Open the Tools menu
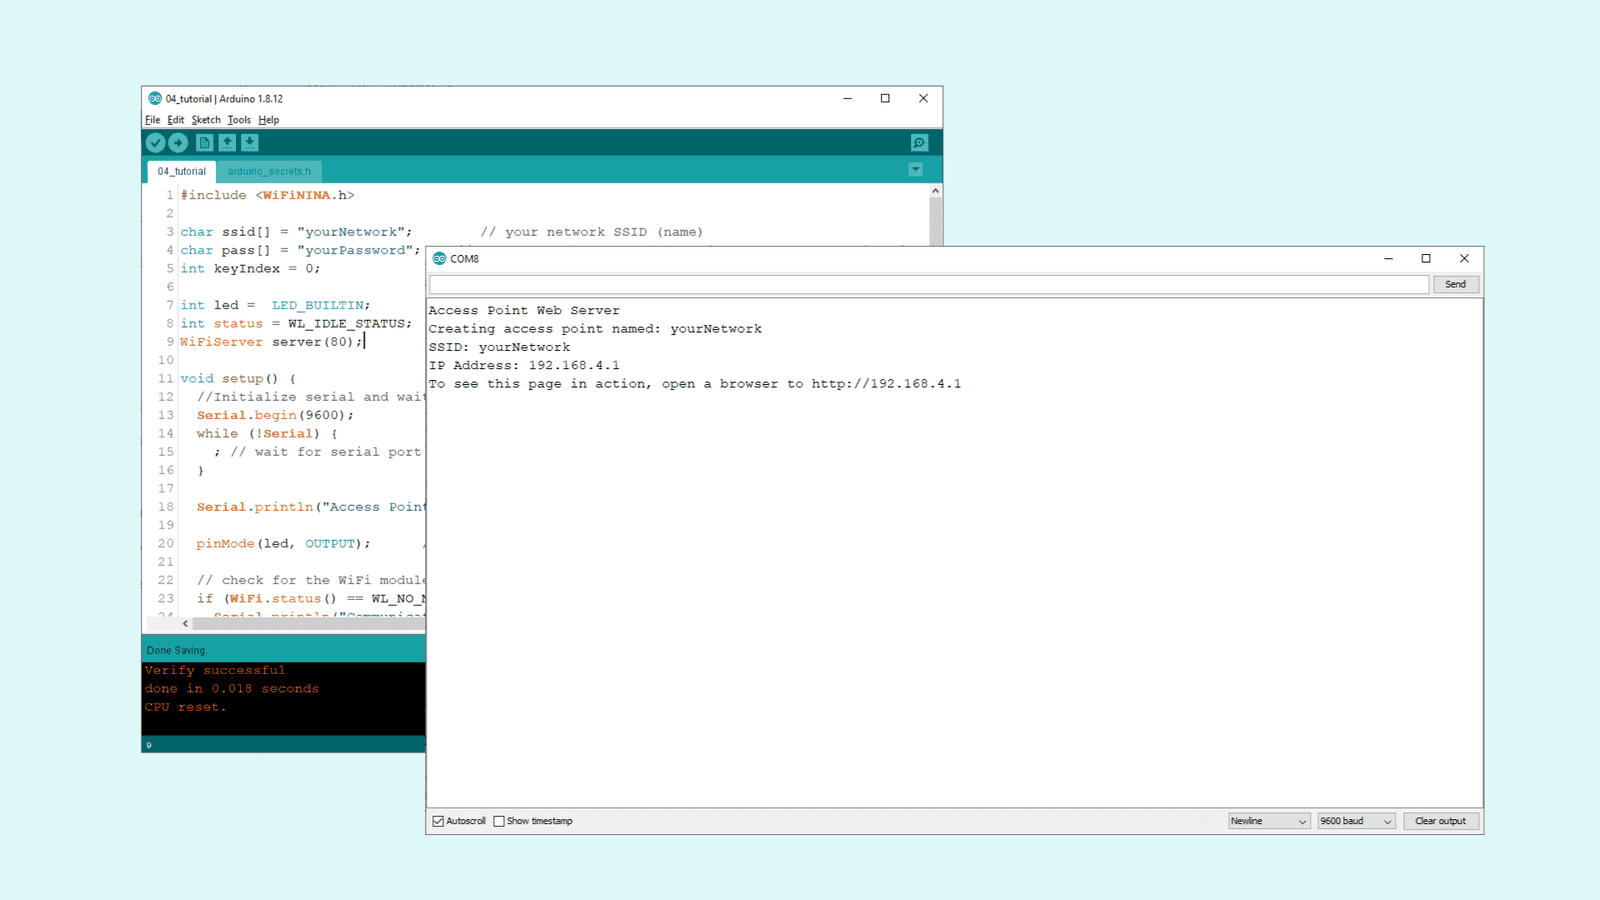1600x900 pixels. [x=239, y=119]
